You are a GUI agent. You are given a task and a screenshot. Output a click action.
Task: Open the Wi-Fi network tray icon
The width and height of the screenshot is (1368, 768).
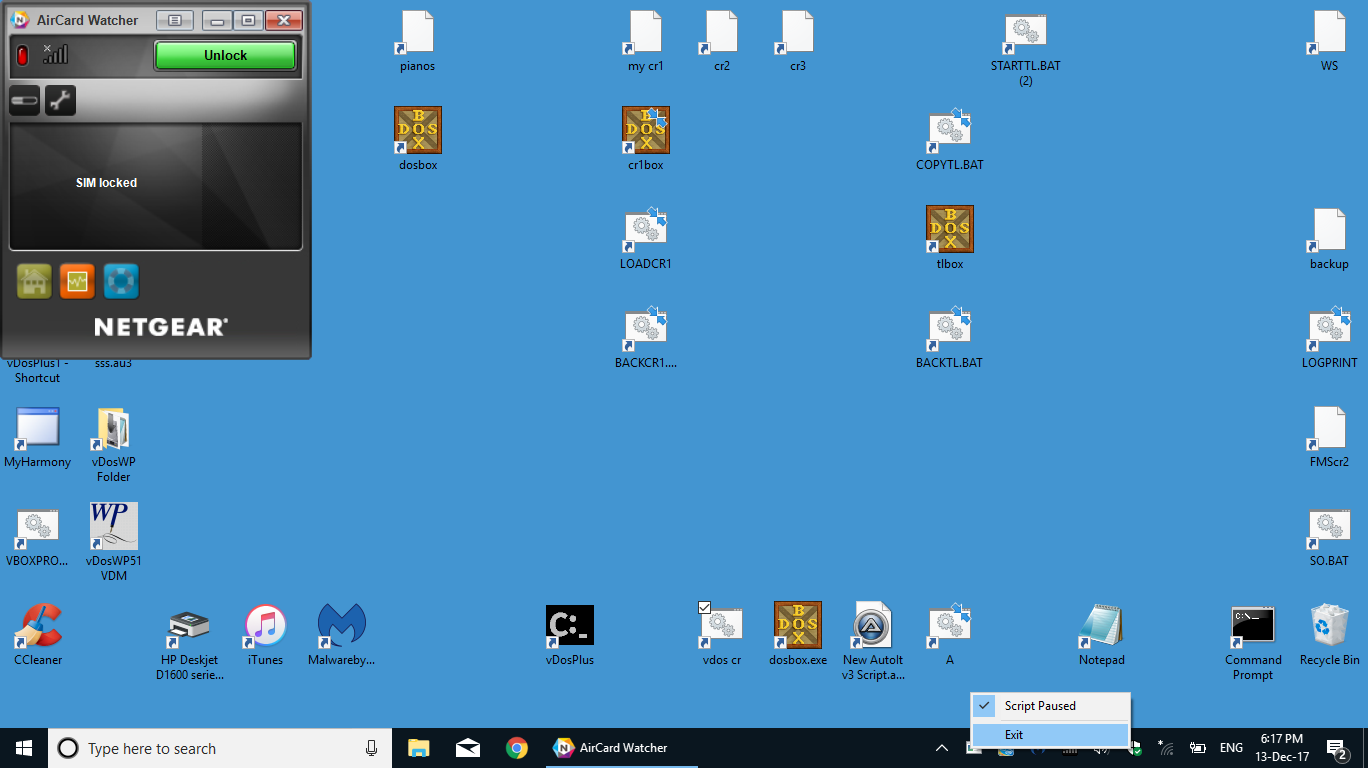click(1166, 748)
